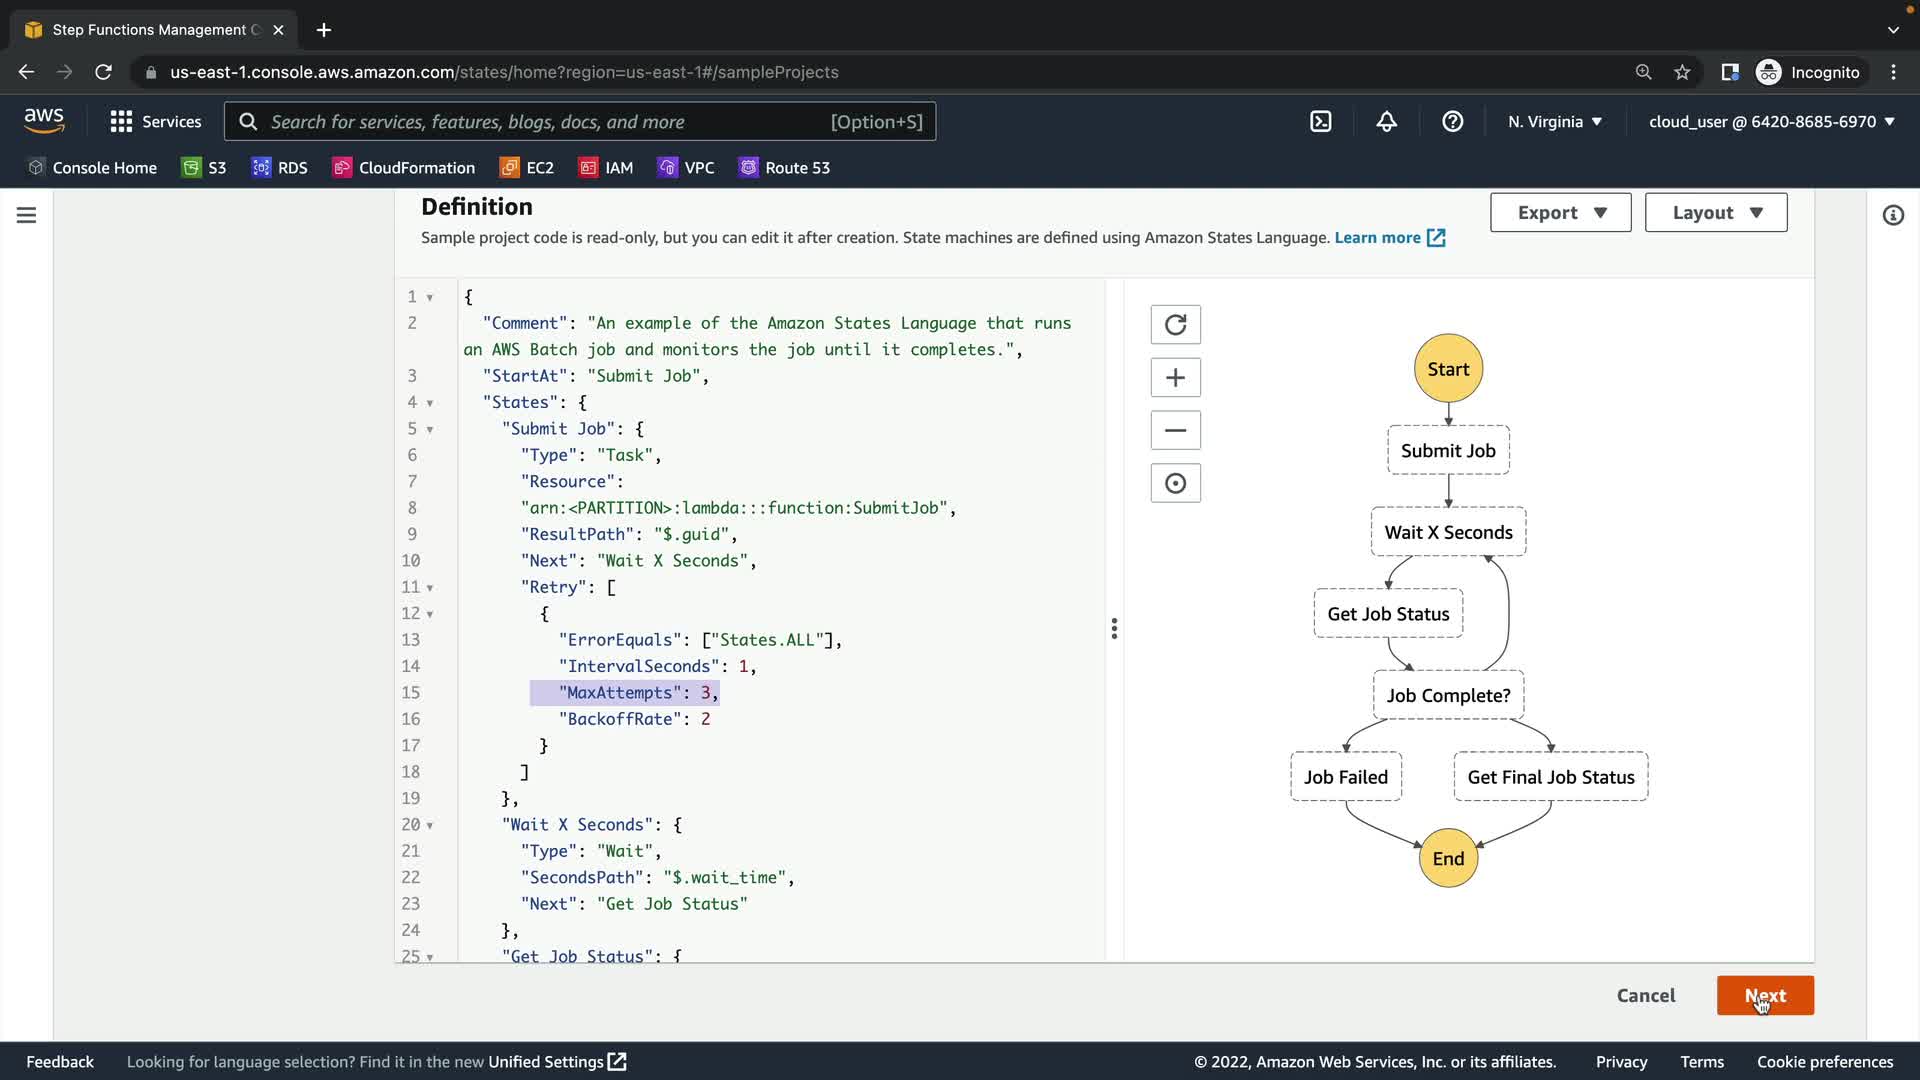
Task: Center the workflow graph view
Action: (1175, 484)
